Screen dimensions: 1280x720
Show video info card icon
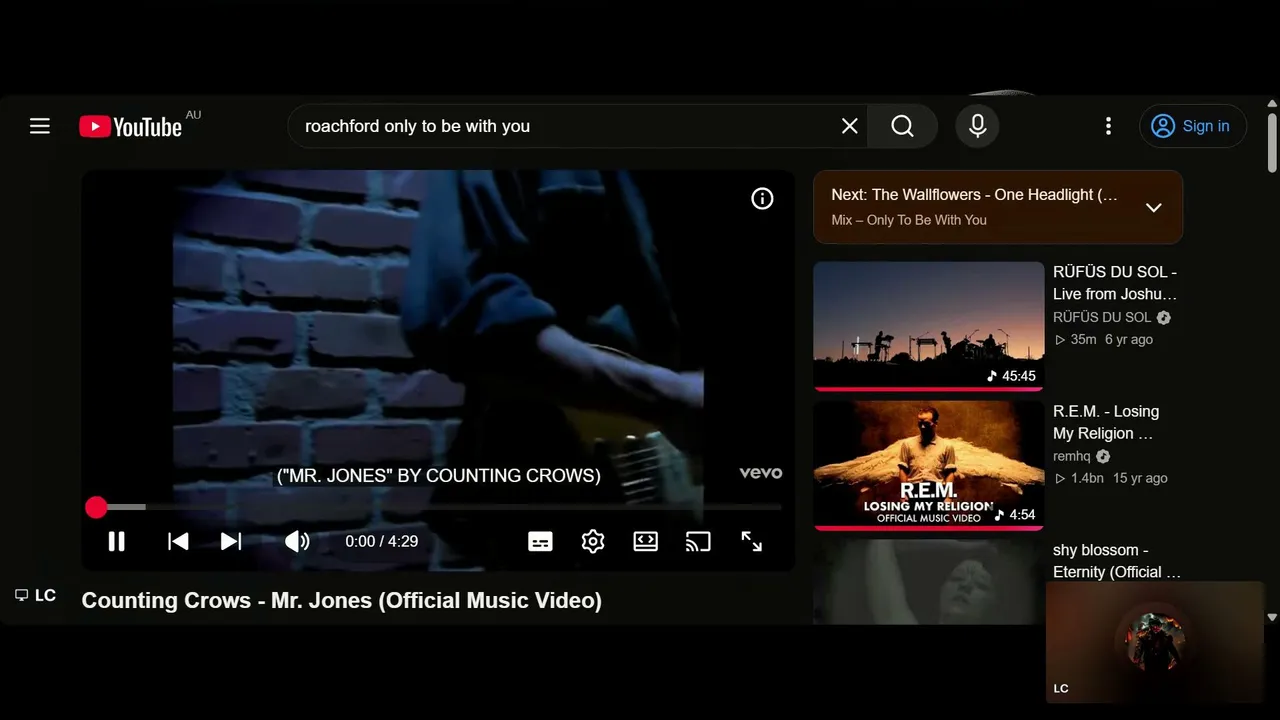tap(762, 199)
